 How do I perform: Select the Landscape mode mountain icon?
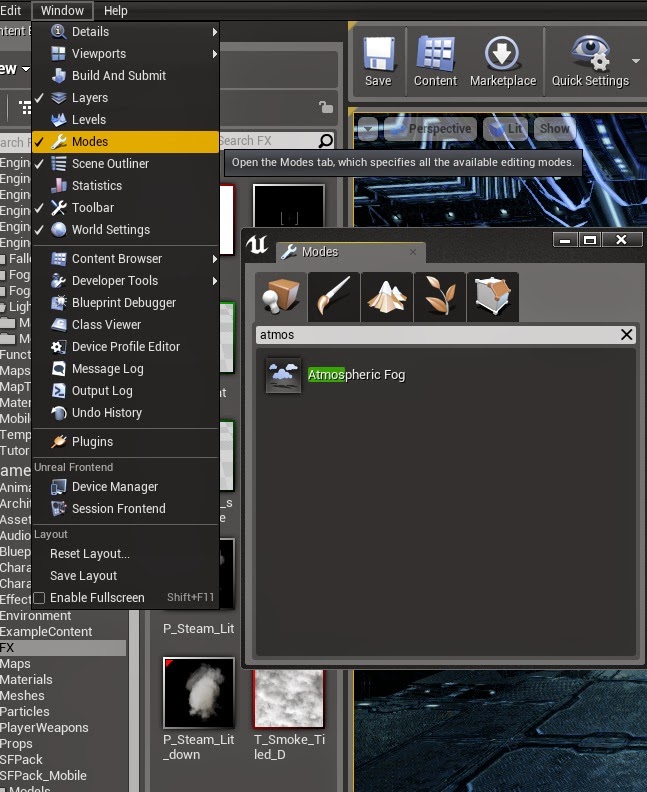tap(387, 297)
